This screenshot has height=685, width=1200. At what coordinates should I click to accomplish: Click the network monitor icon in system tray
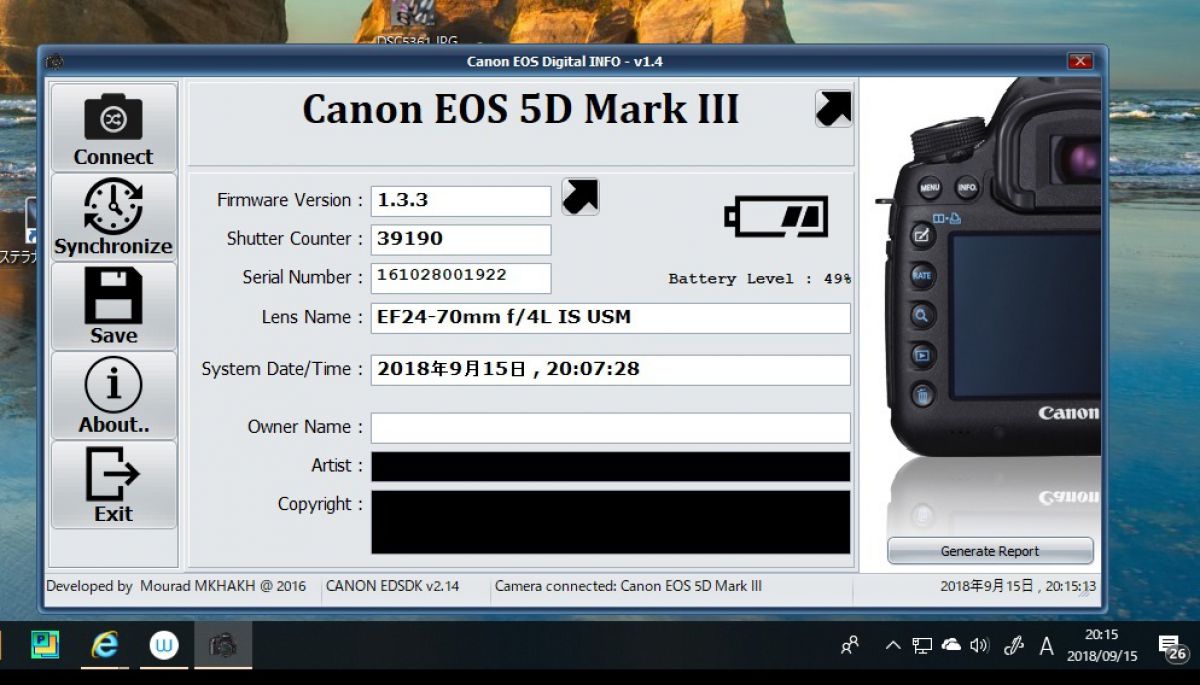(922, 645)
